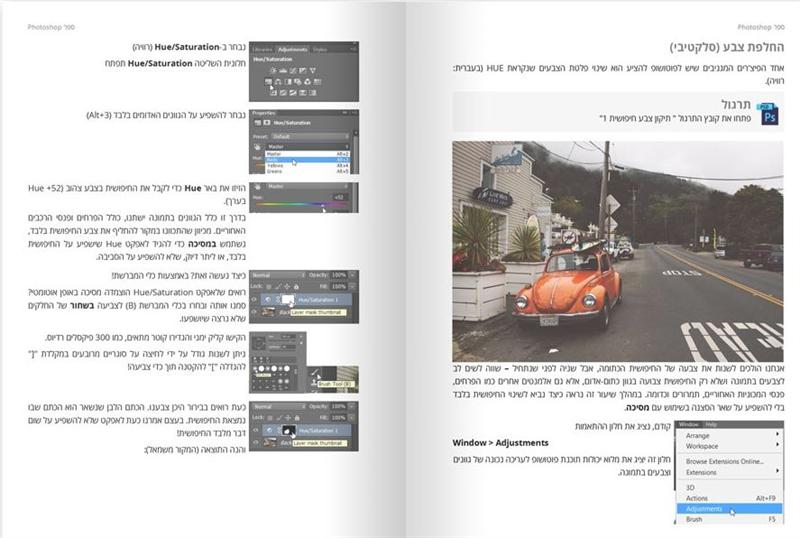Lock position in the black-mask Layers panel
This screenshot has width=800, height=538.
tap(288, 418)
